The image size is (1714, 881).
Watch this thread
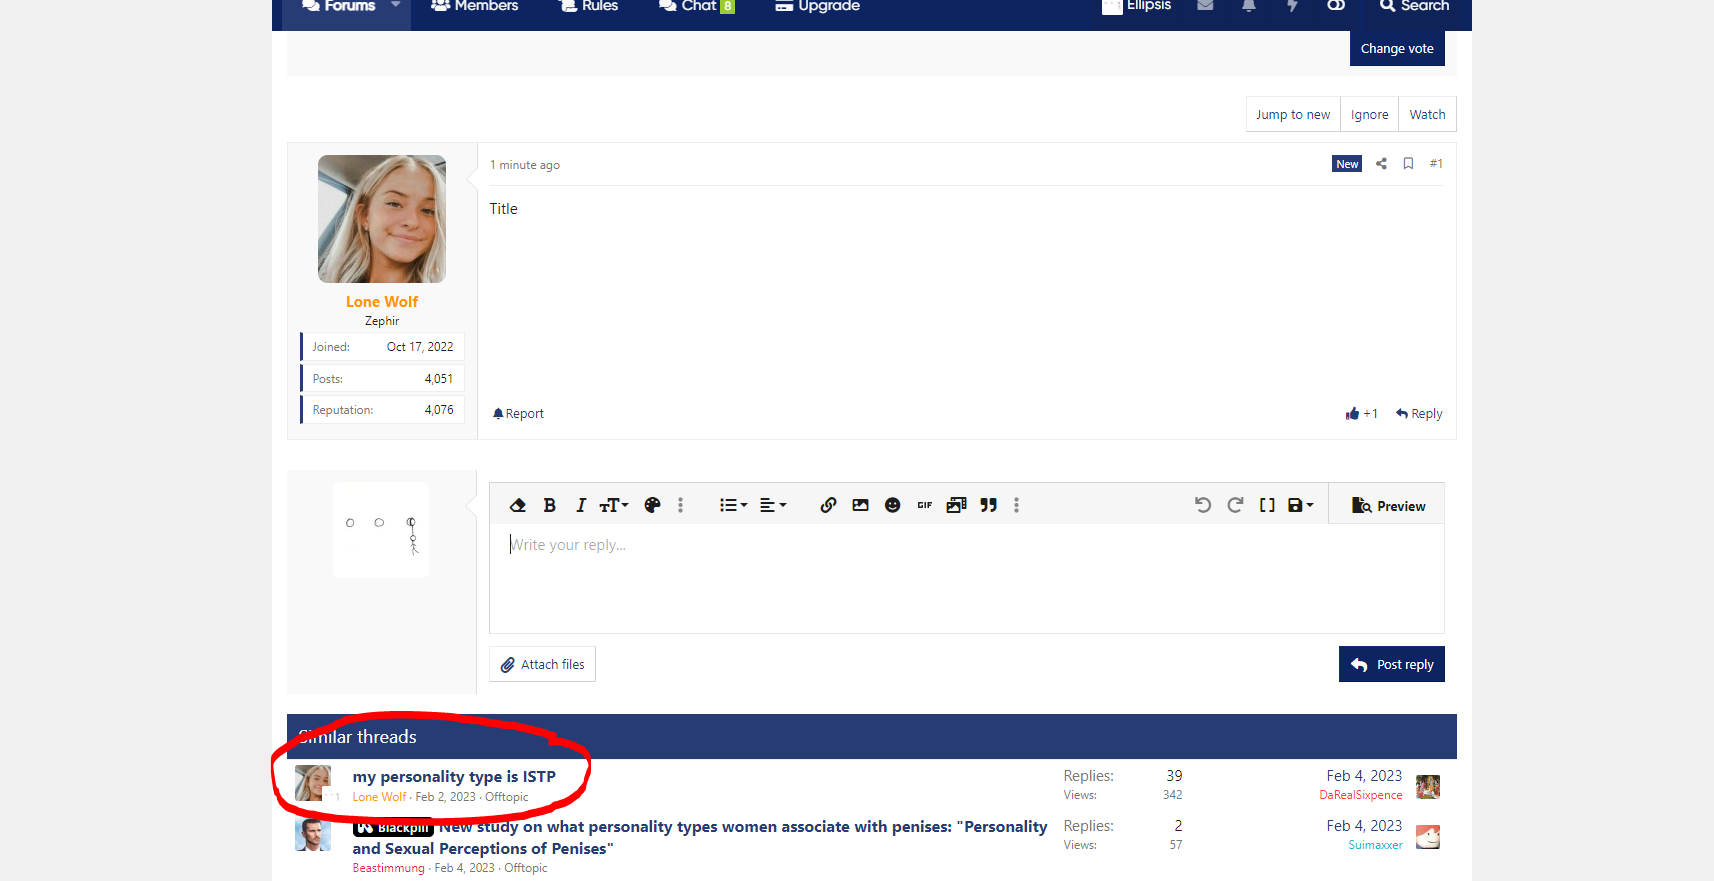[1427, 114]
